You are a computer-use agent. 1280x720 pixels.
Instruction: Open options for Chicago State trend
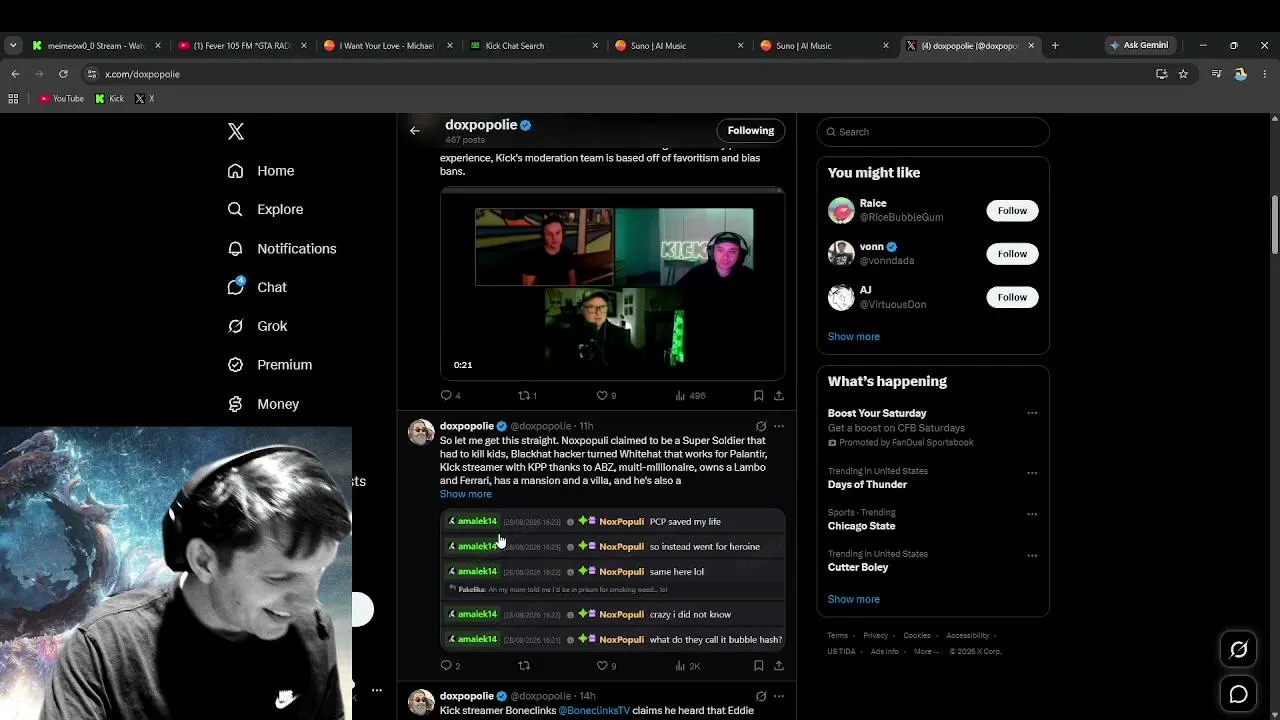1032,513
